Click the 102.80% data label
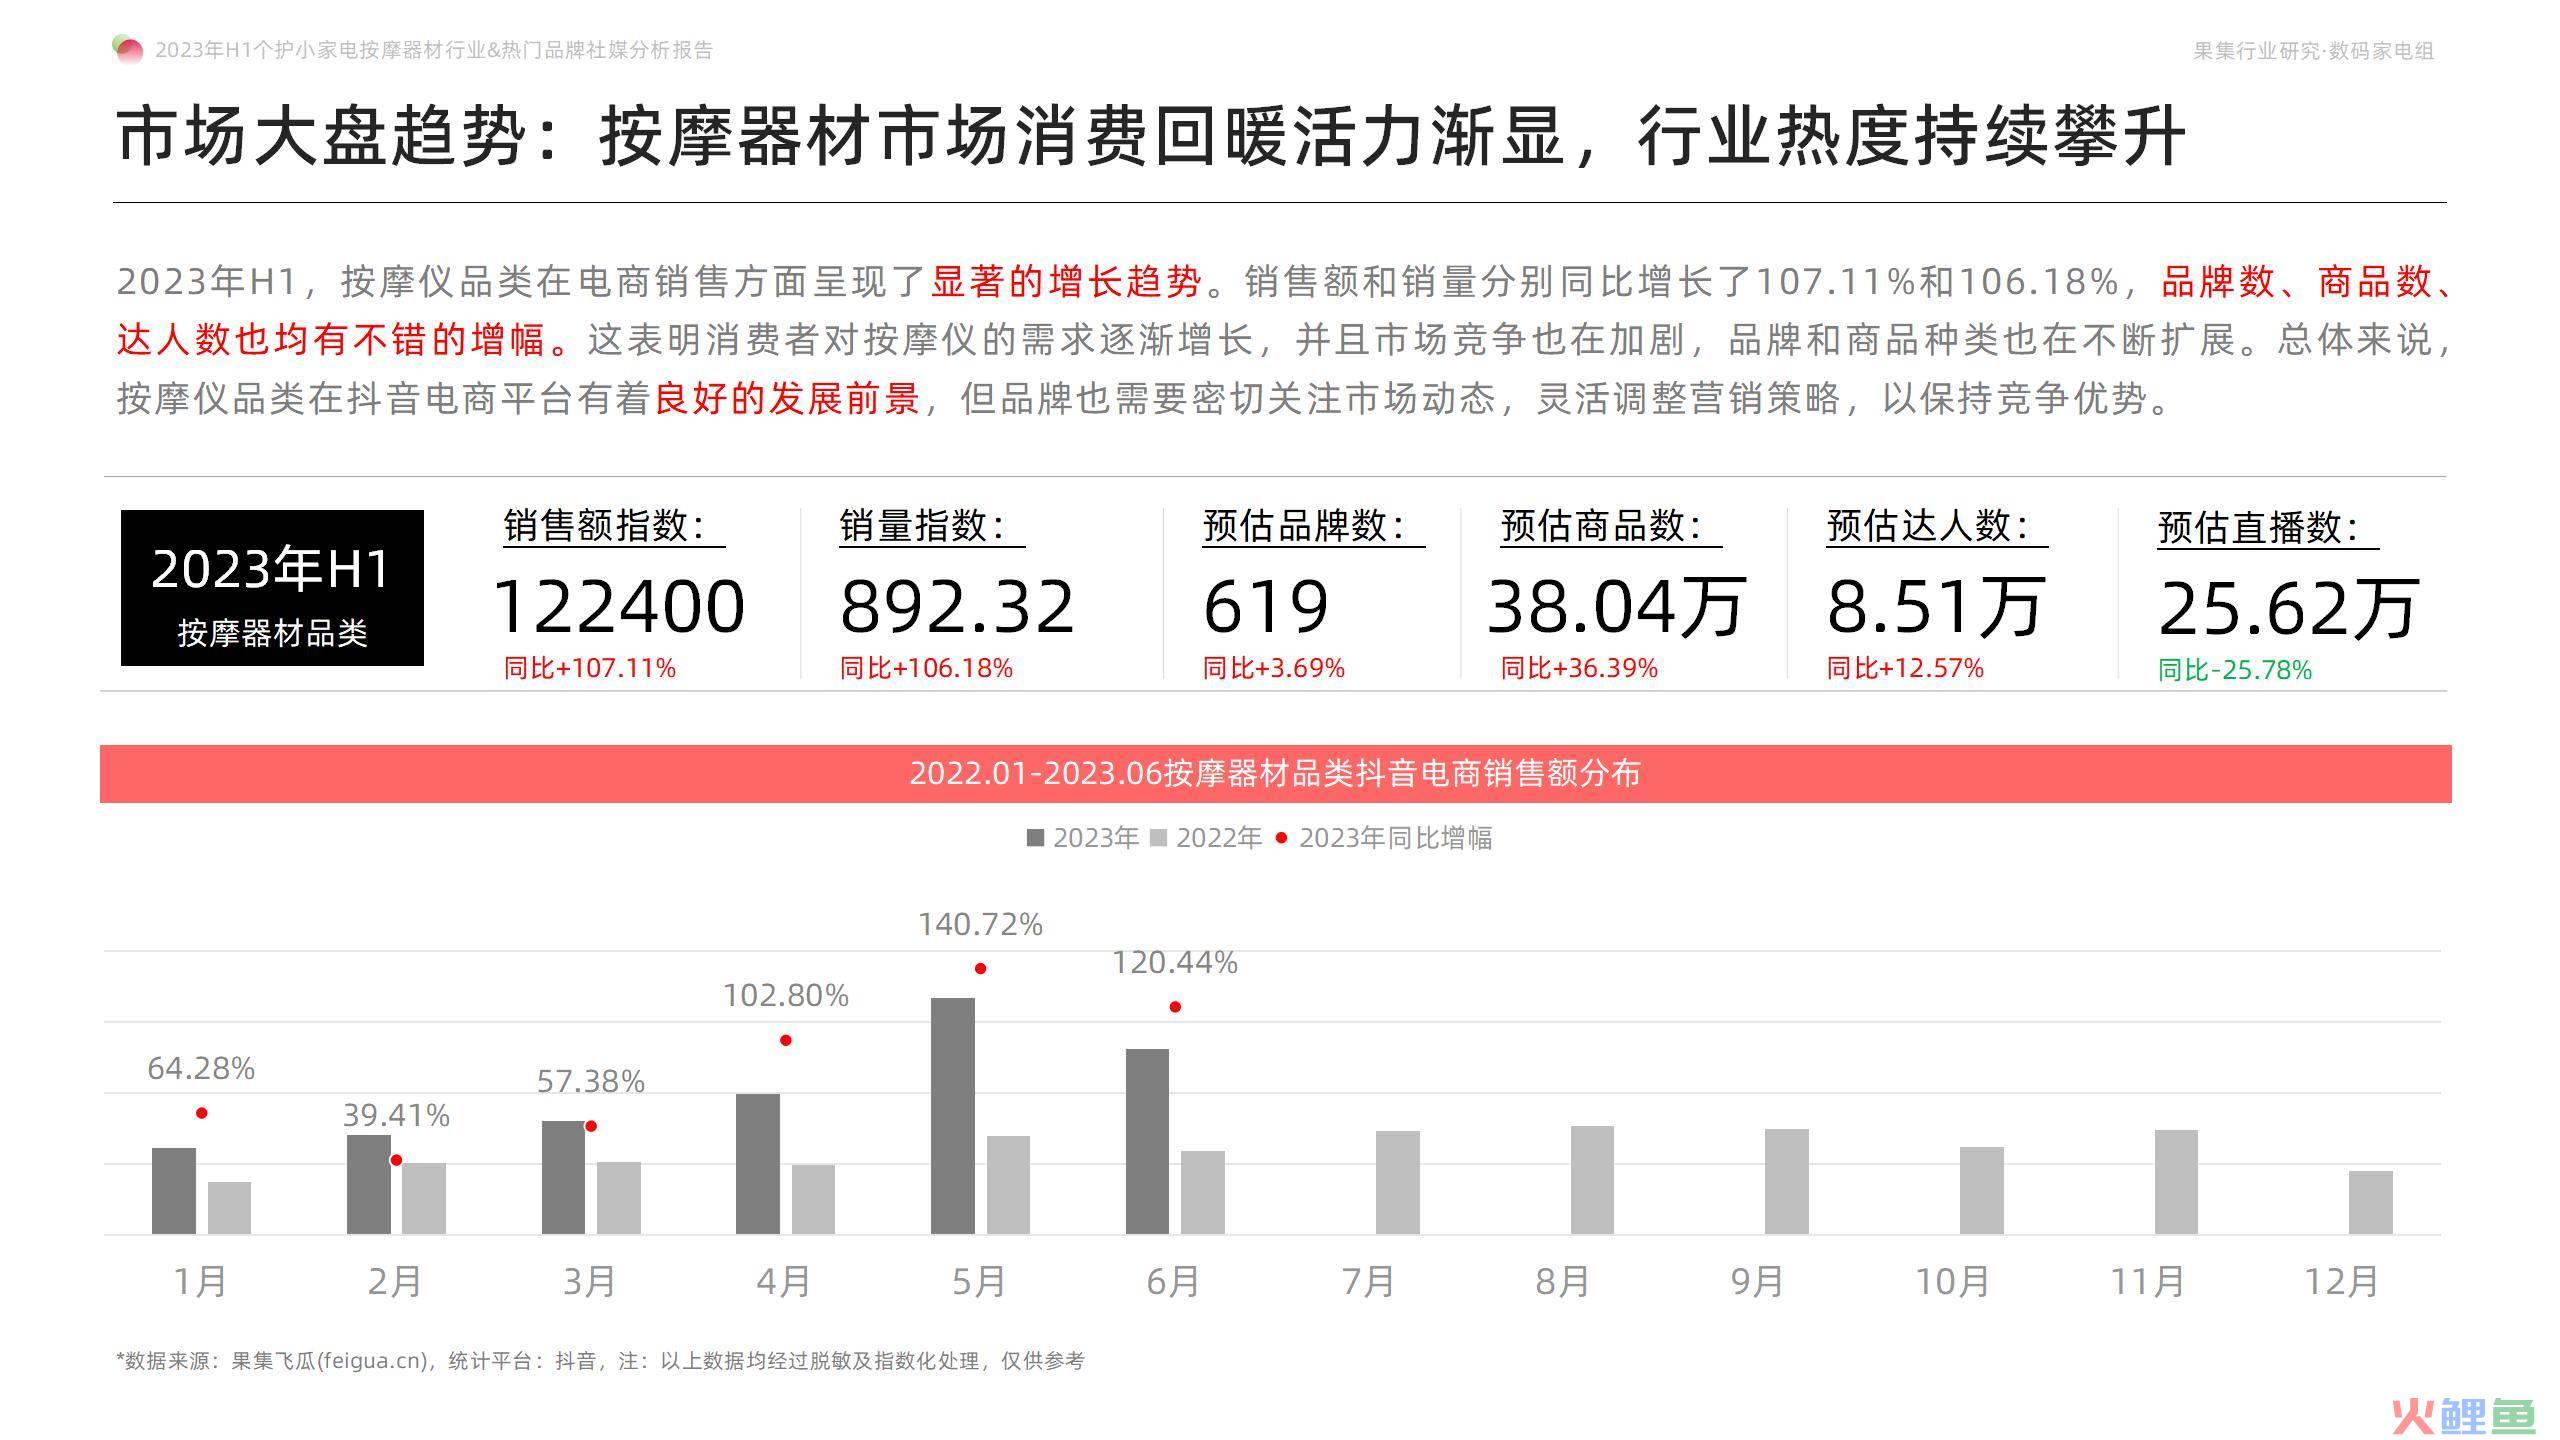 click(x=786, y=996)
